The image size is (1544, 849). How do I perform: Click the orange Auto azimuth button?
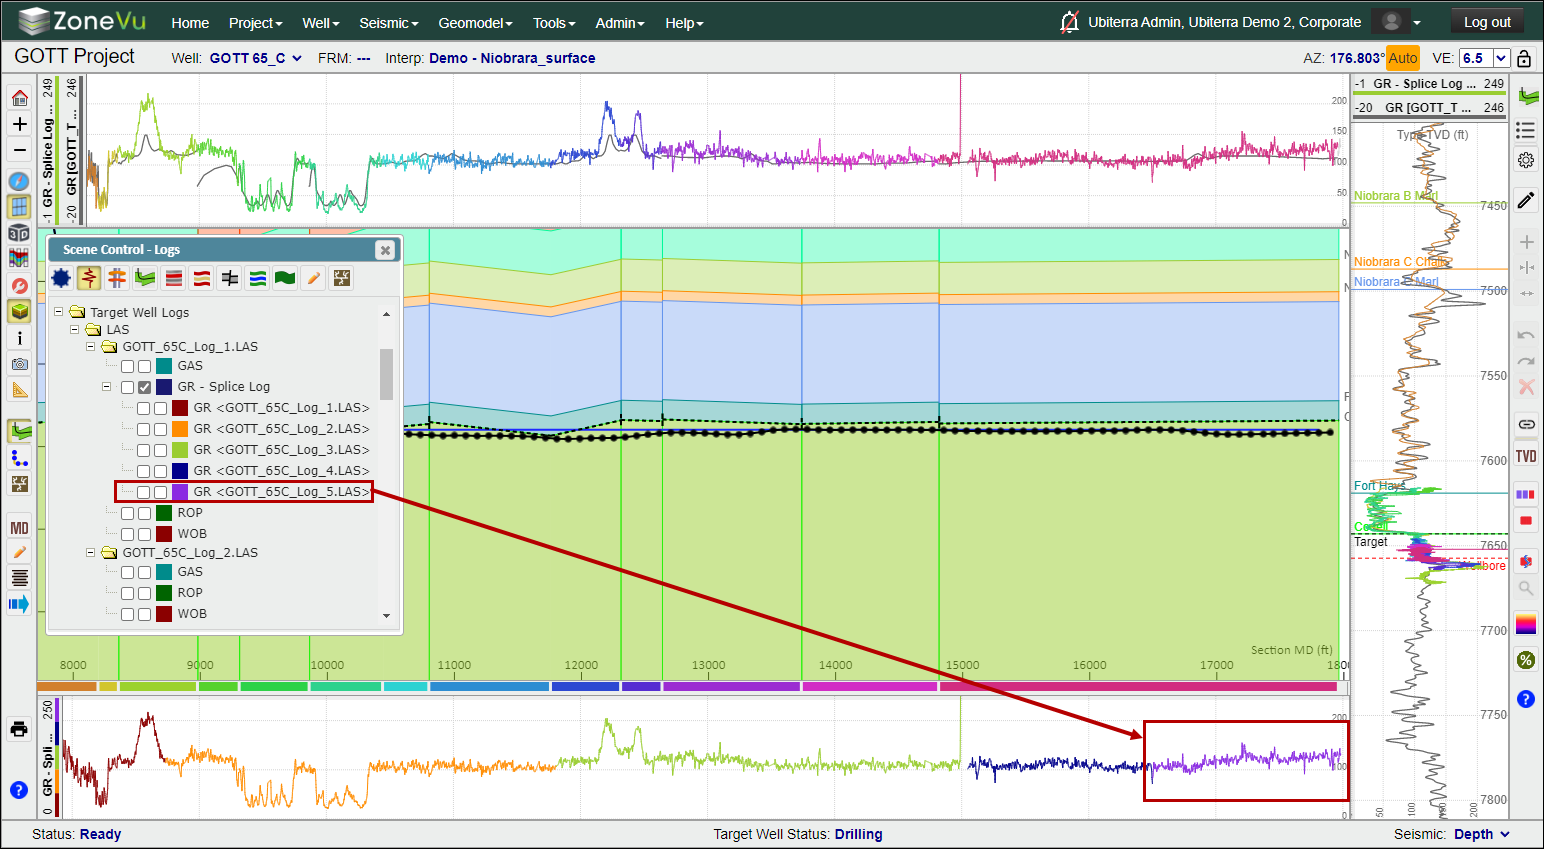[x=1403, y=58]
